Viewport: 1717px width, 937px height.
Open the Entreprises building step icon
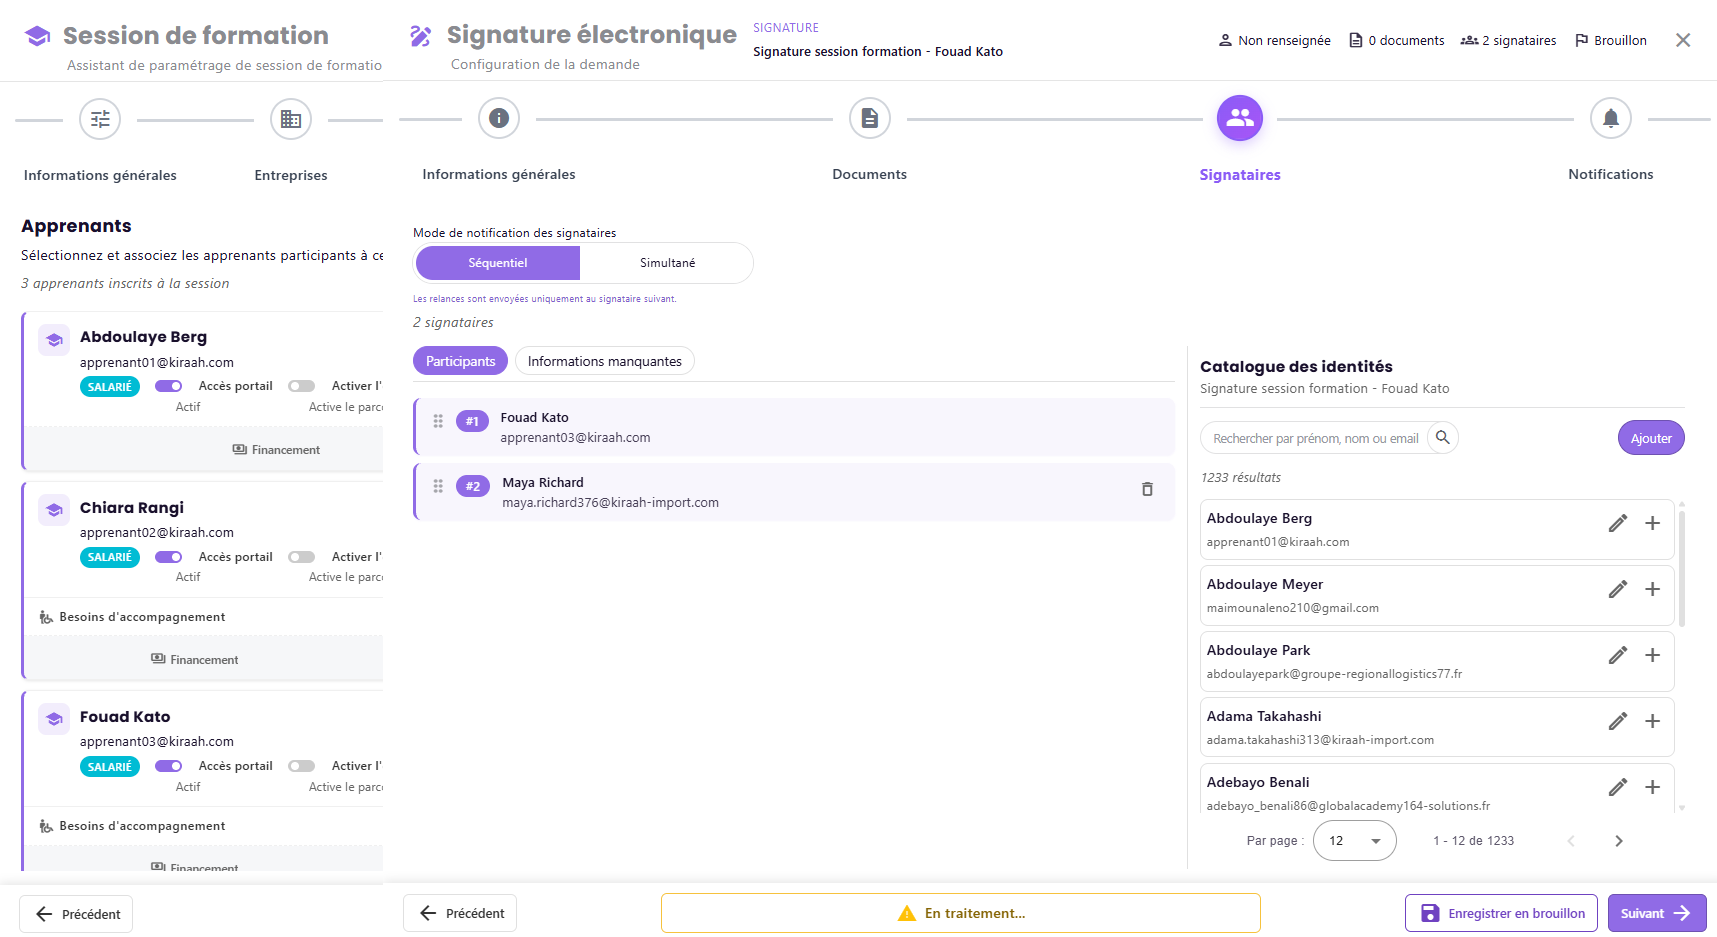290,120
